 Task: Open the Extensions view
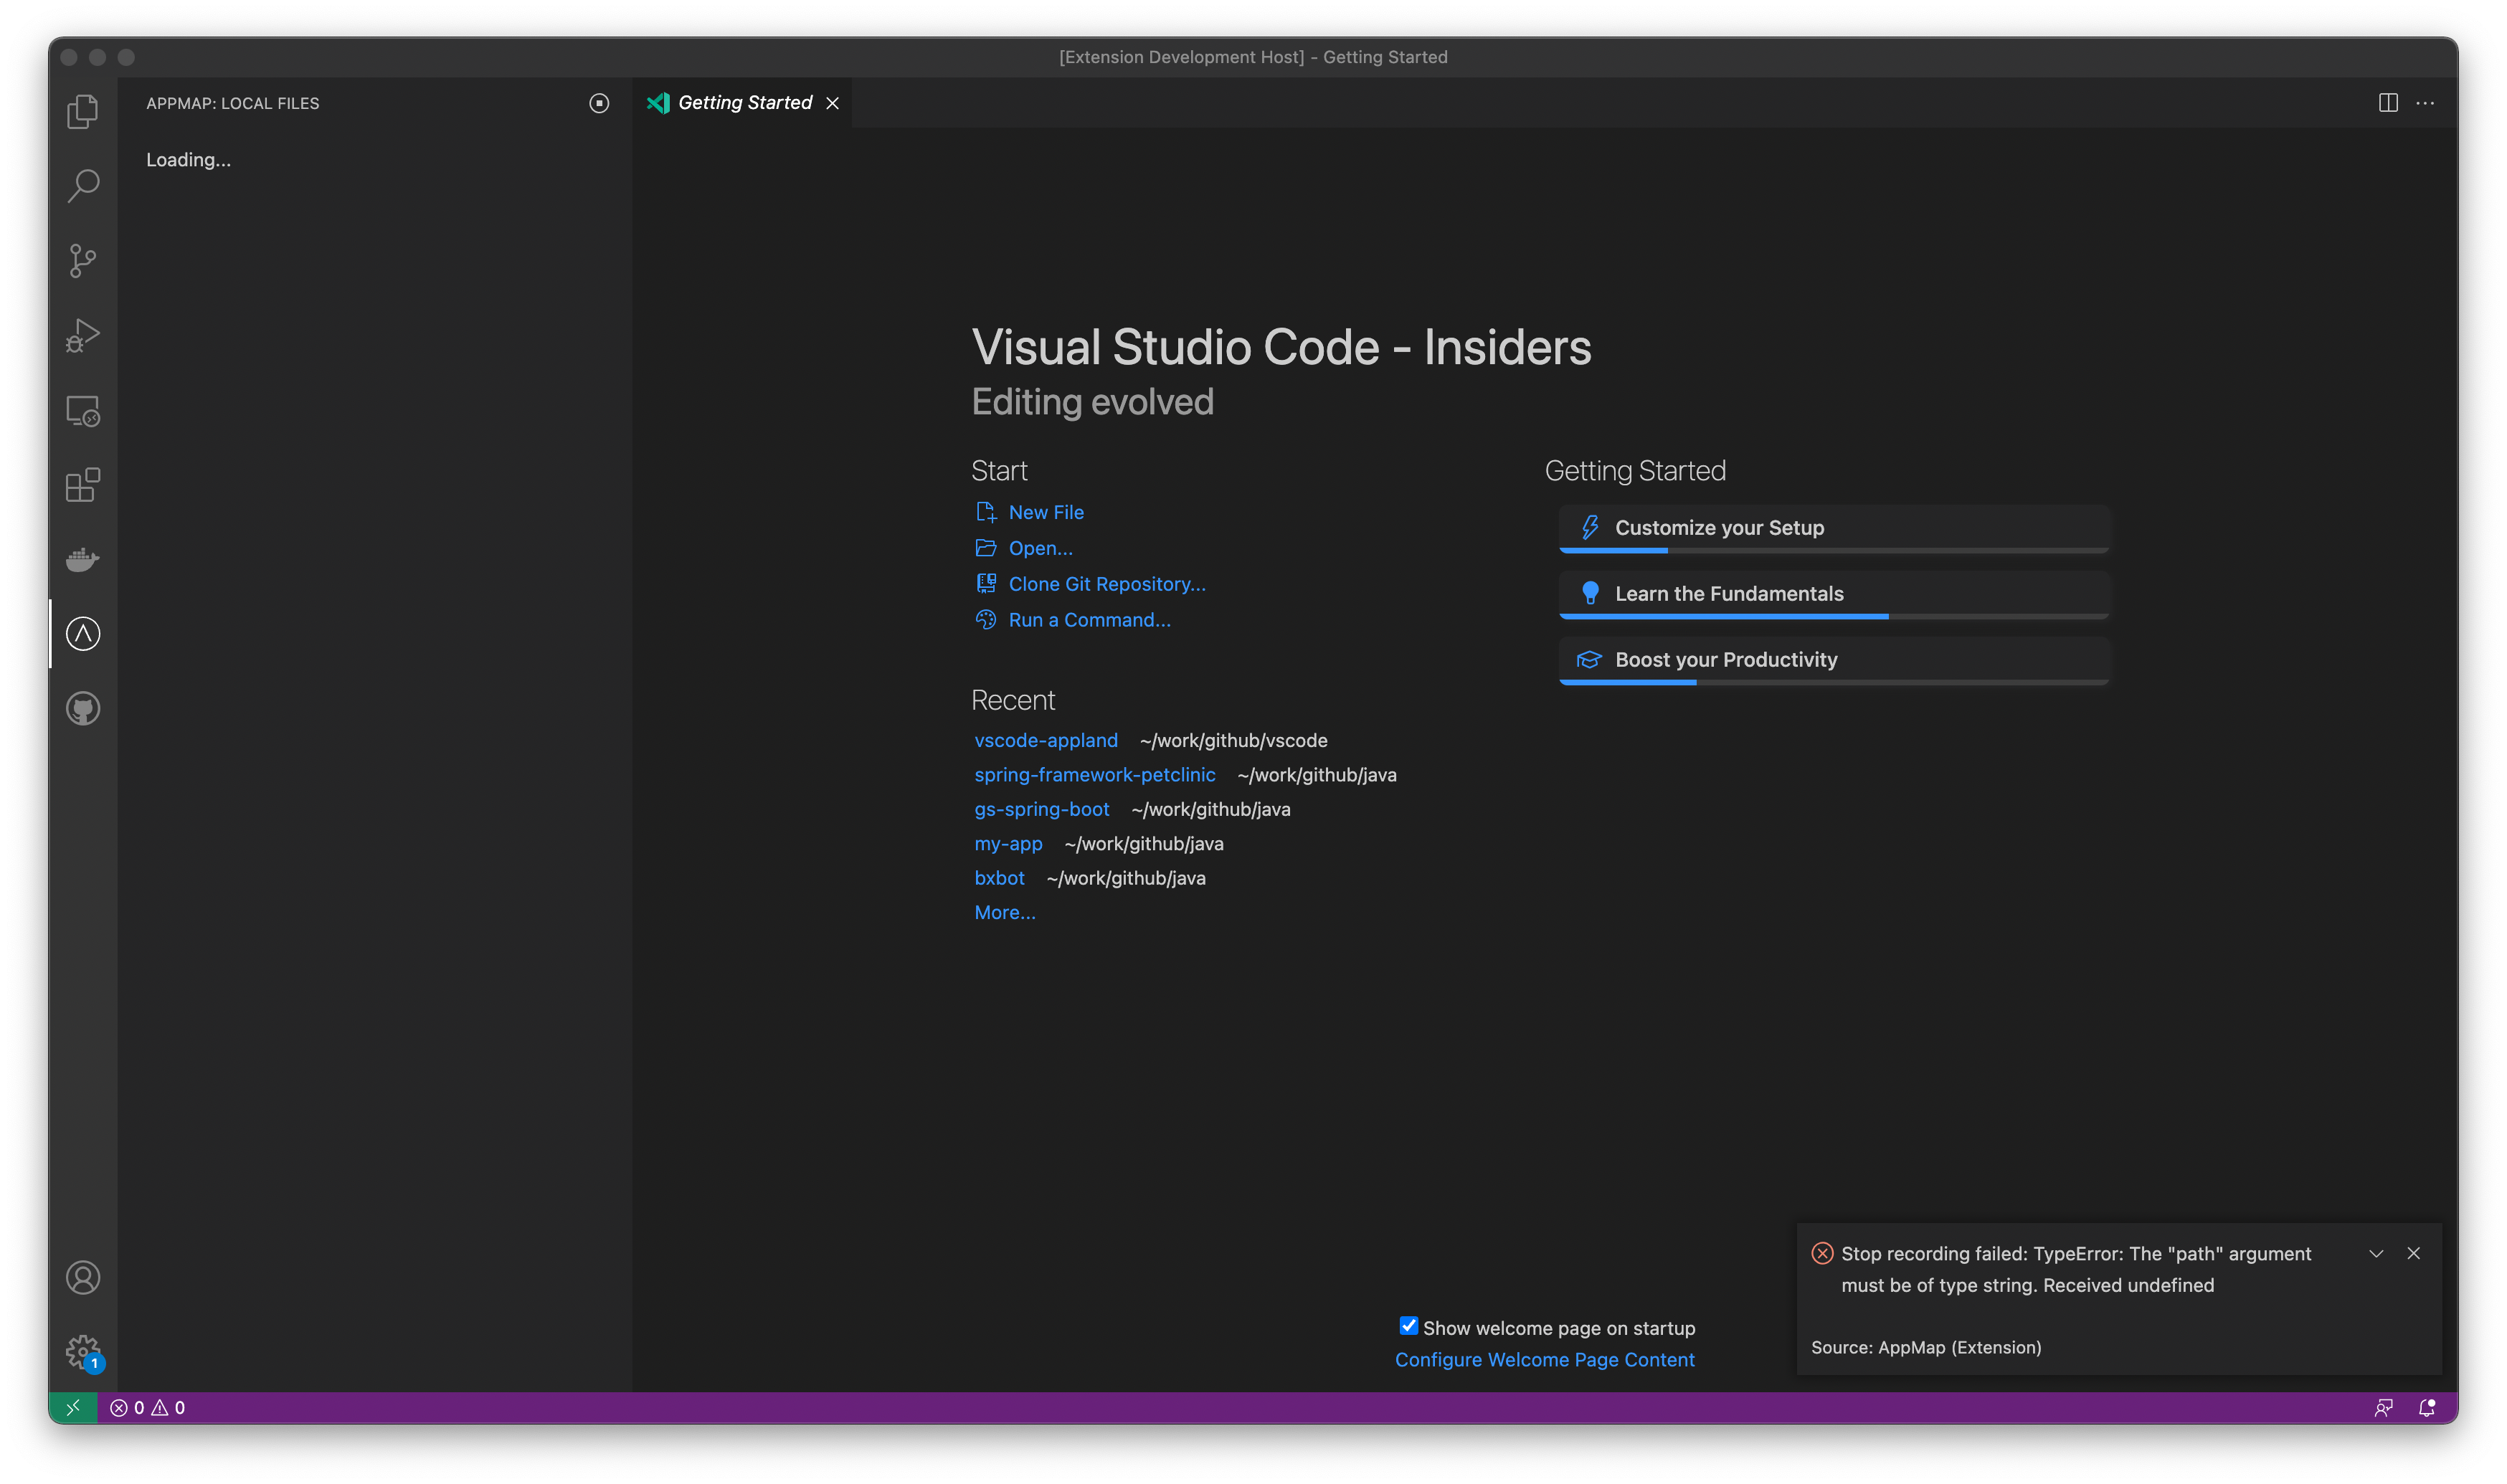pos(83,485)
